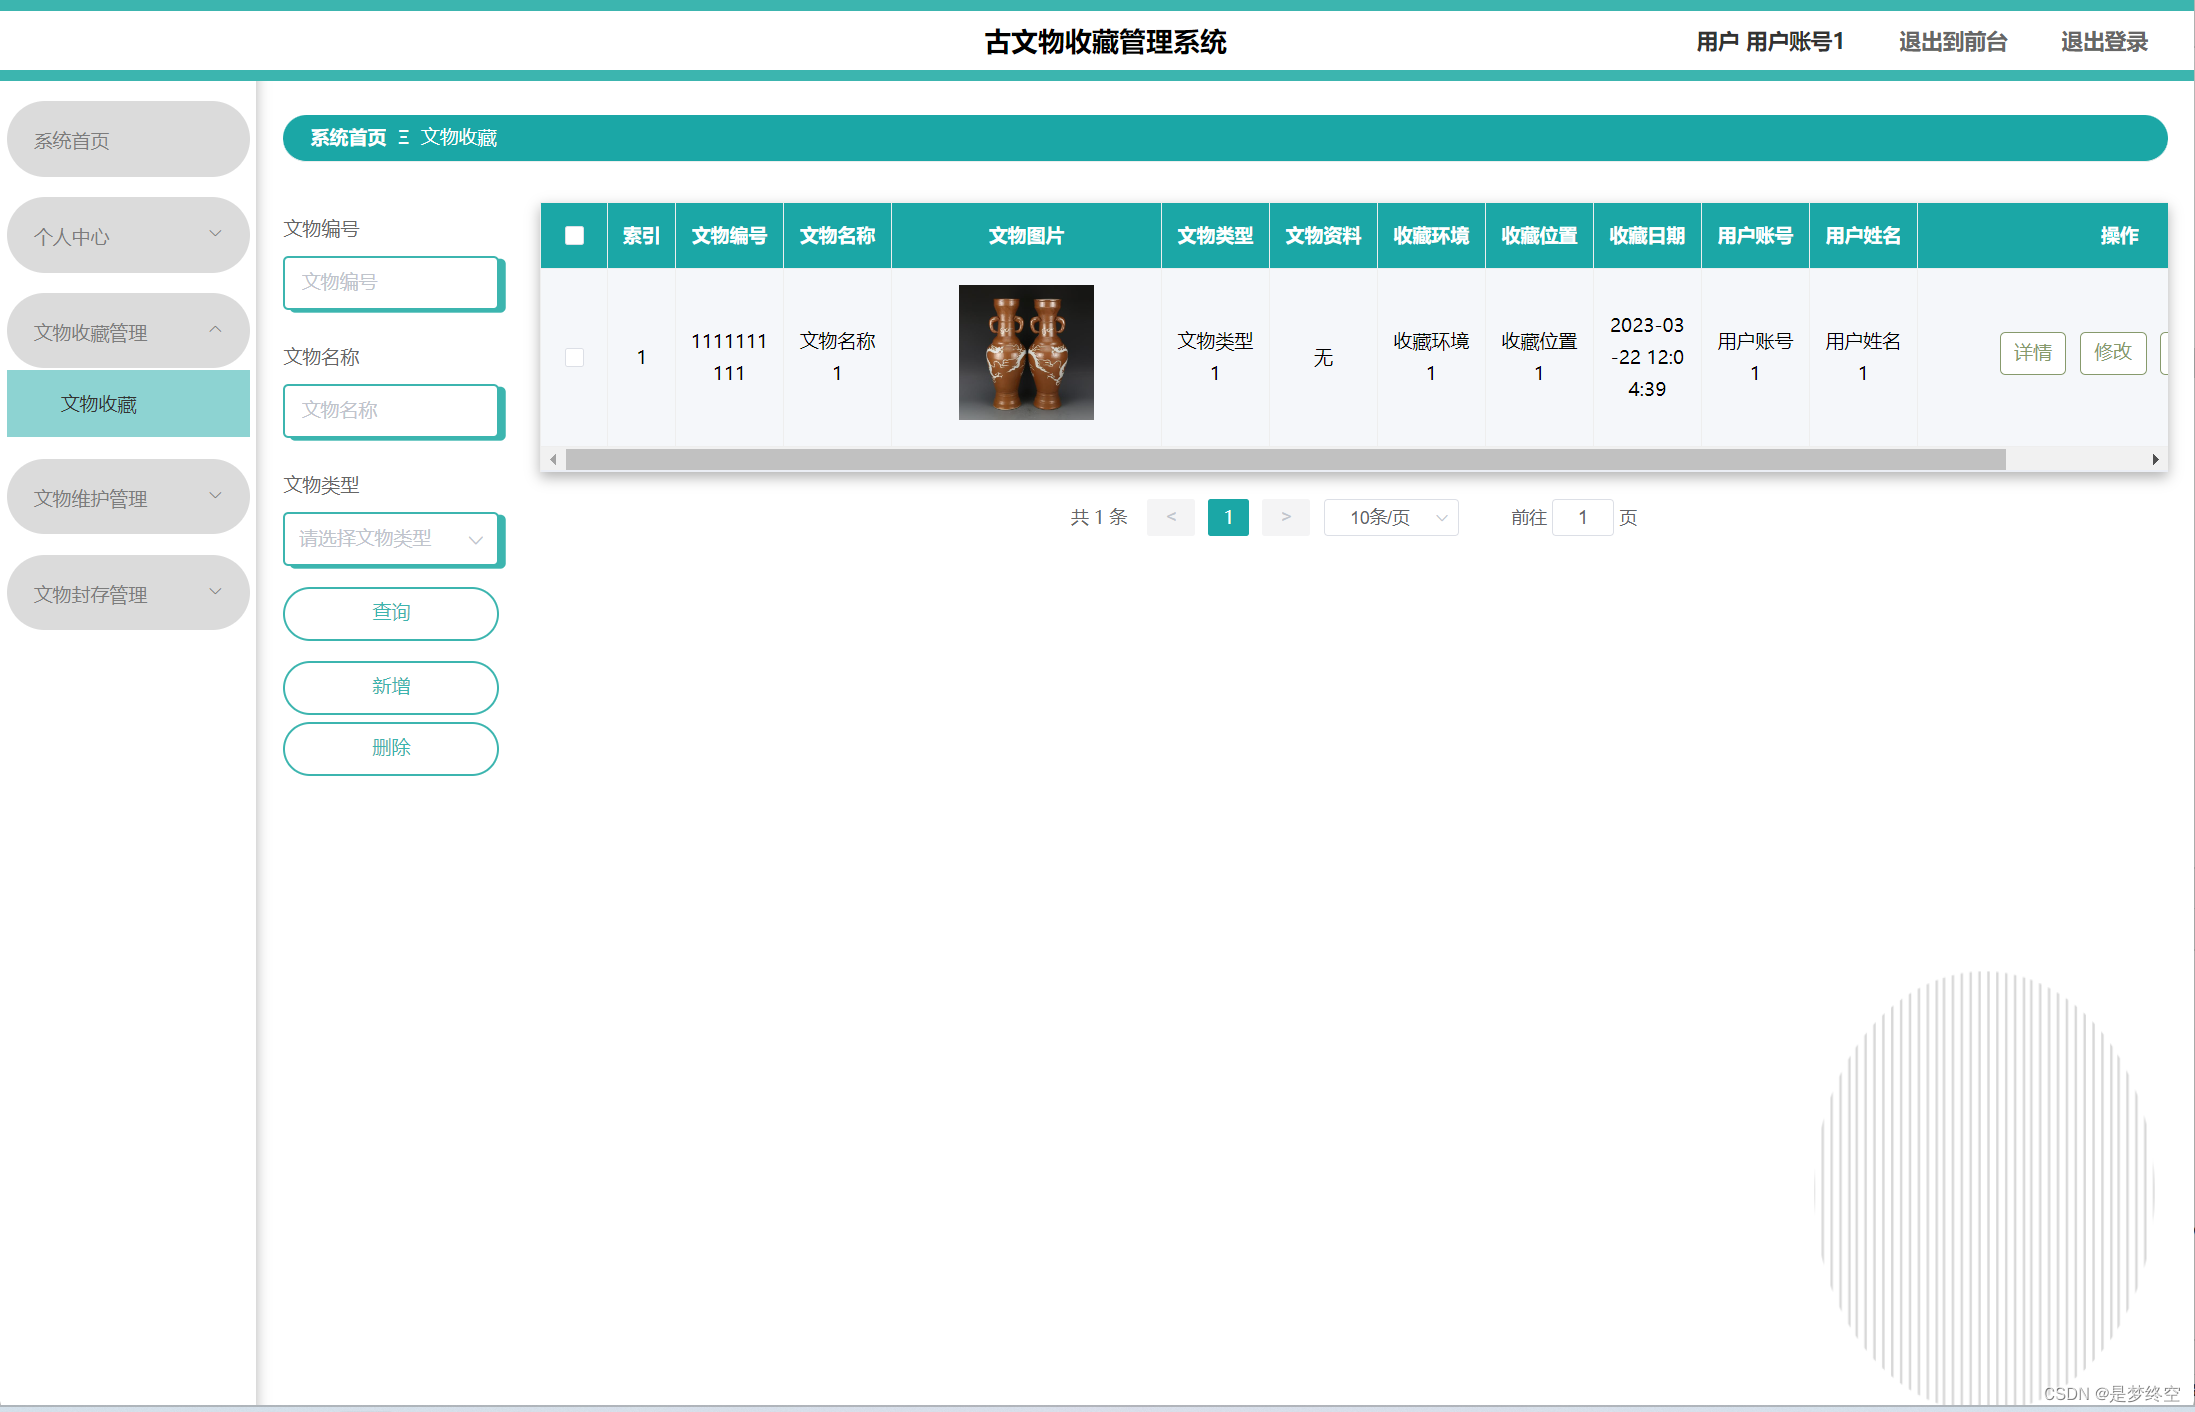Click the scrollbar right arrow

[2155, 459]
